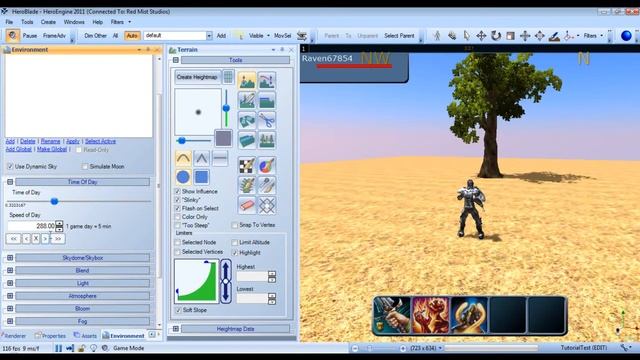Image resolution: width=640 pixels, height=360 pixels.
Task: Click the blue sphere toolbar icon
Action: (x=626, y=36)
